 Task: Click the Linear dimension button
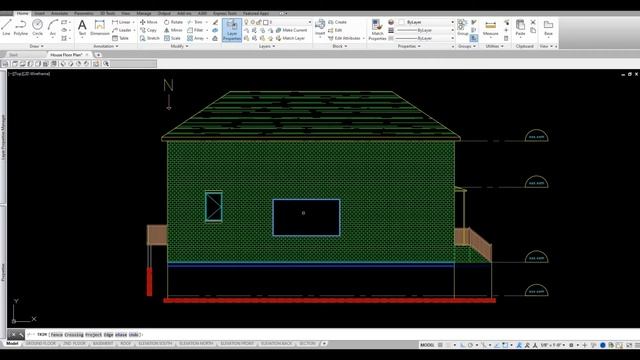123,22
